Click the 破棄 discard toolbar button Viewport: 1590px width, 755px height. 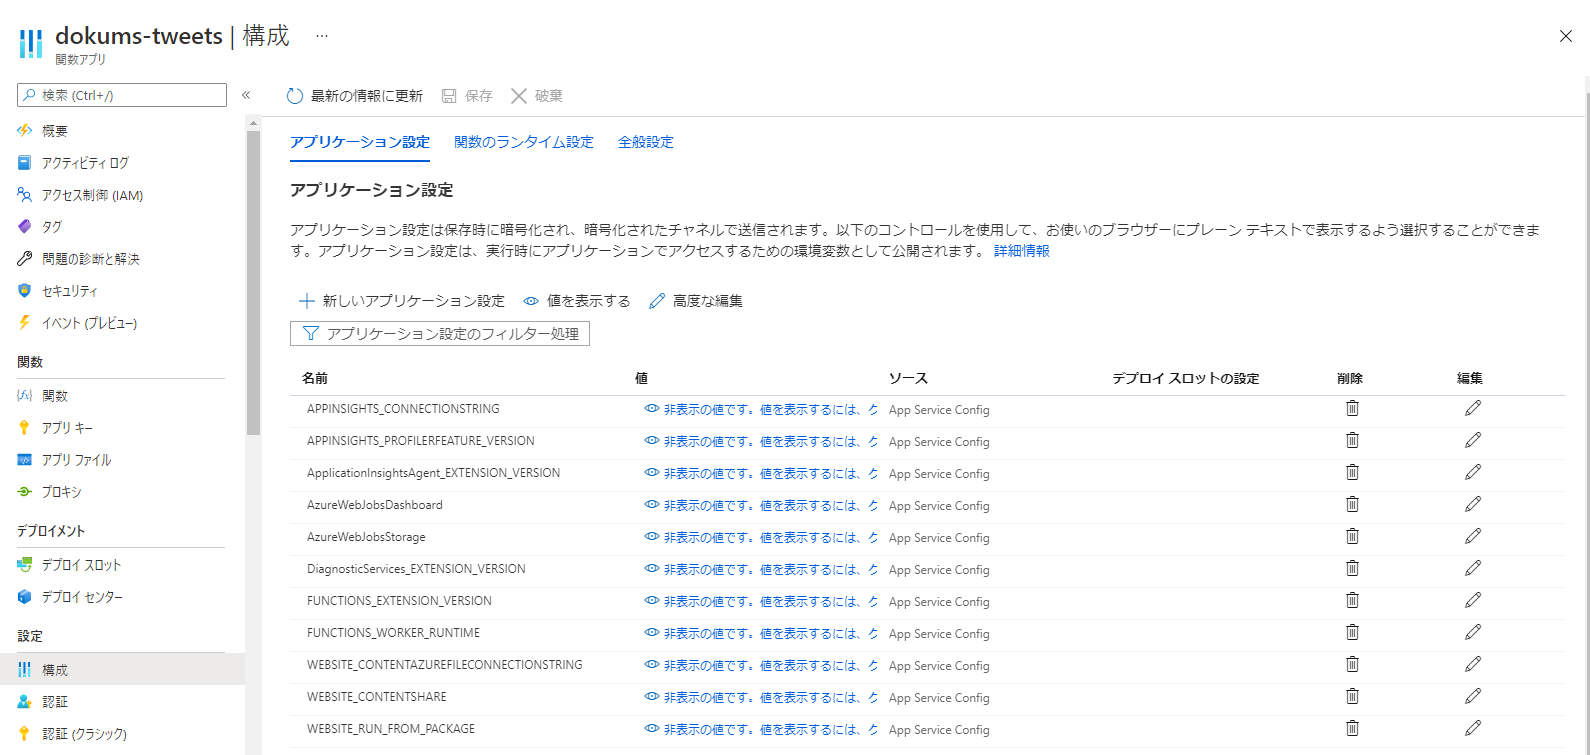537,96
